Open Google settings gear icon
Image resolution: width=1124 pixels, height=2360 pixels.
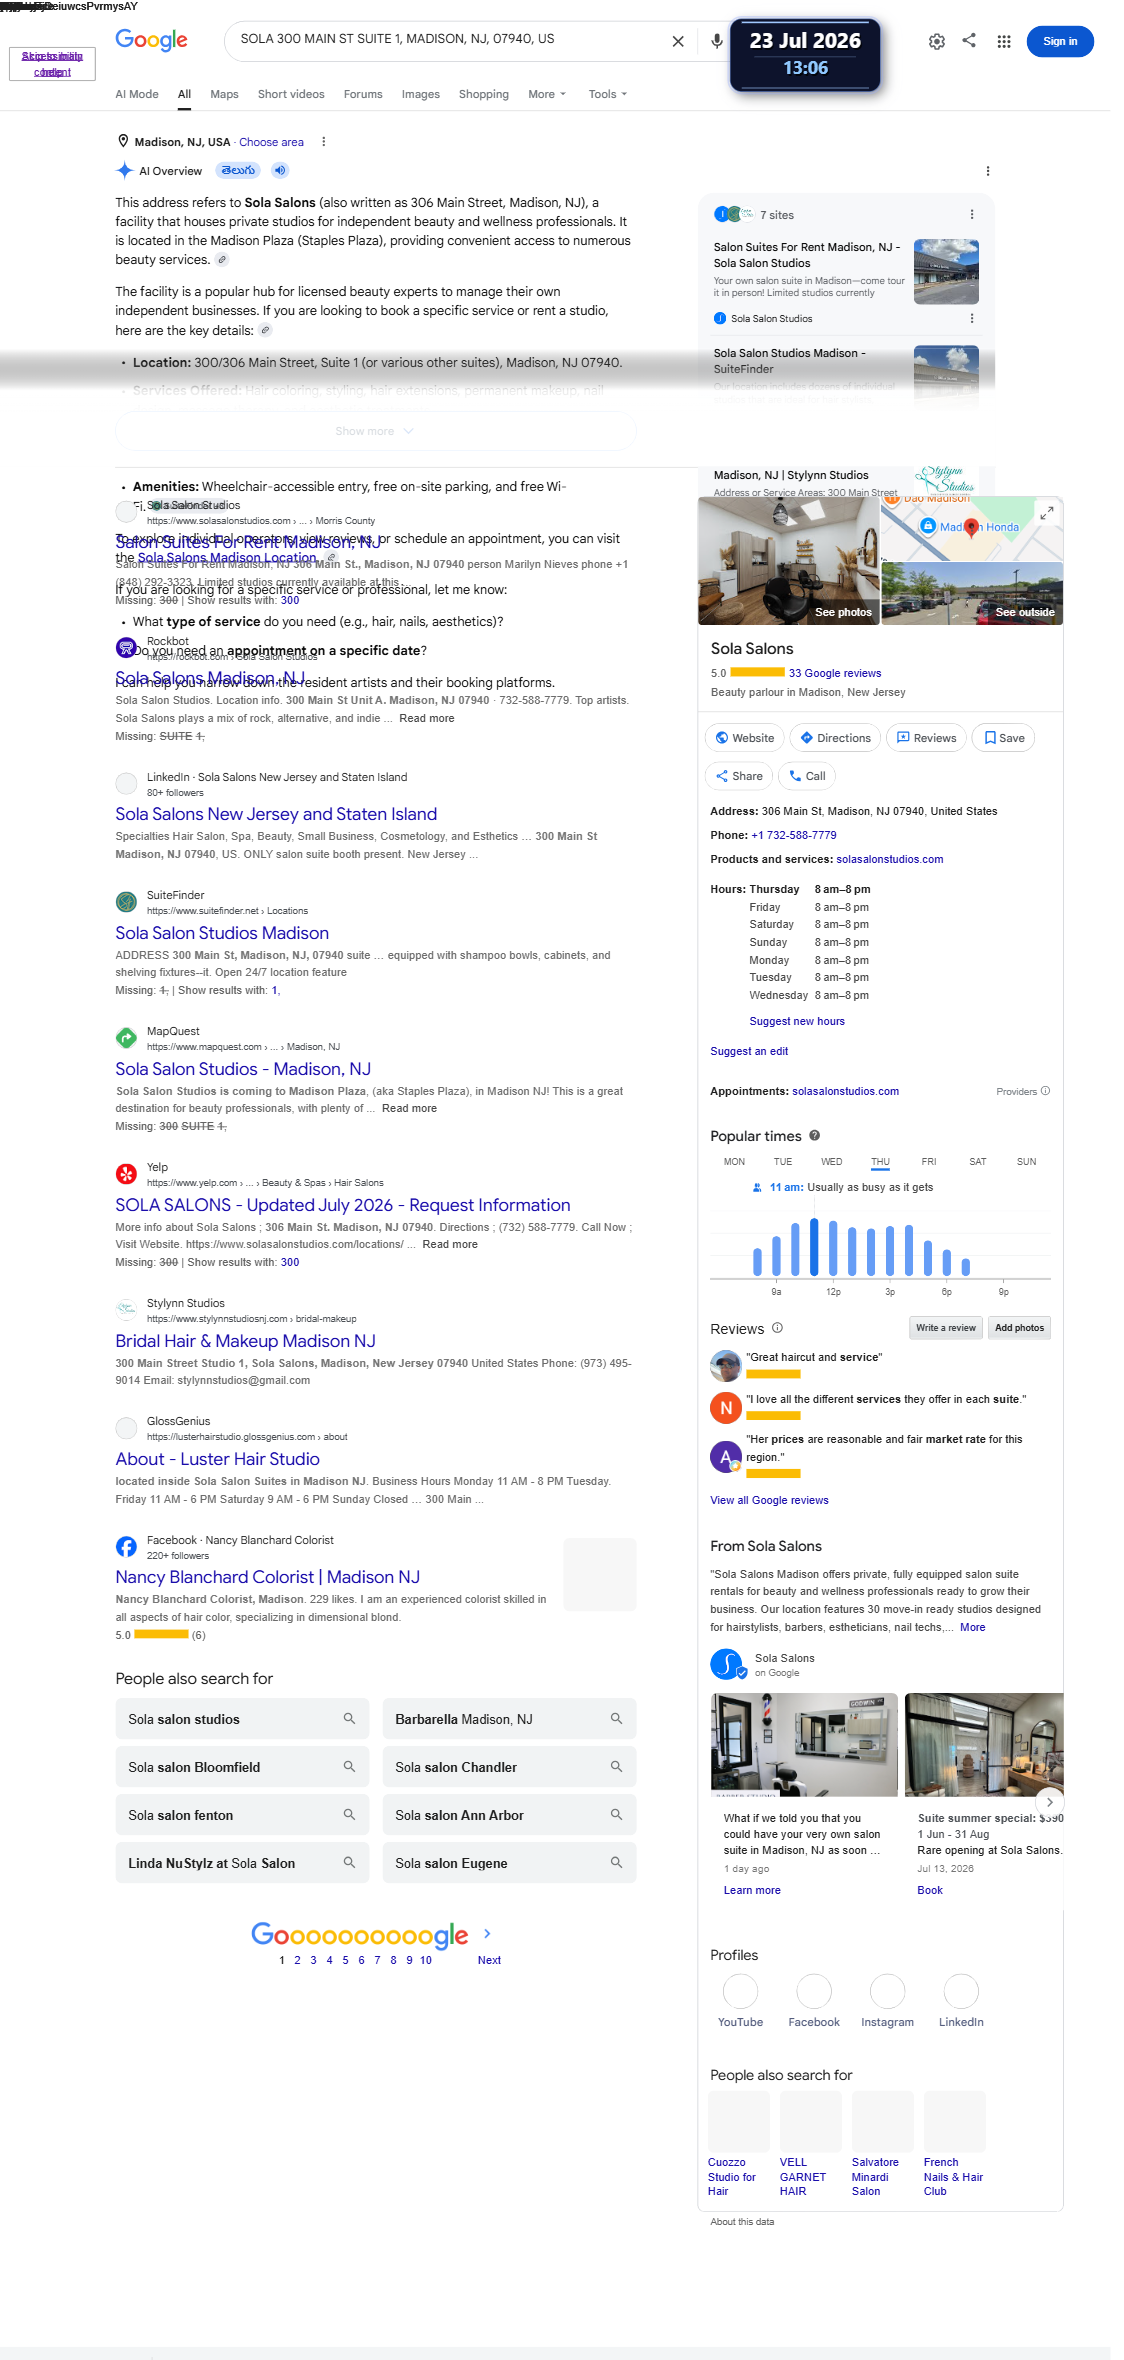(x=936, y=41)
